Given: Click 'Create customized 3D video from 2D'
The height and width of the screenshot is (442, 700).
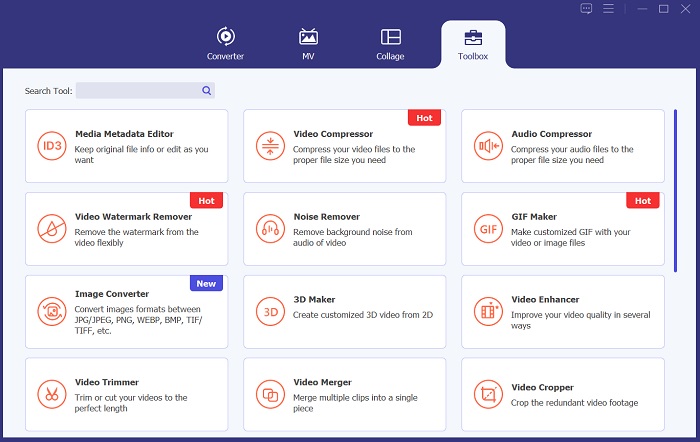Looking at the screenshot, I should 363,315.
